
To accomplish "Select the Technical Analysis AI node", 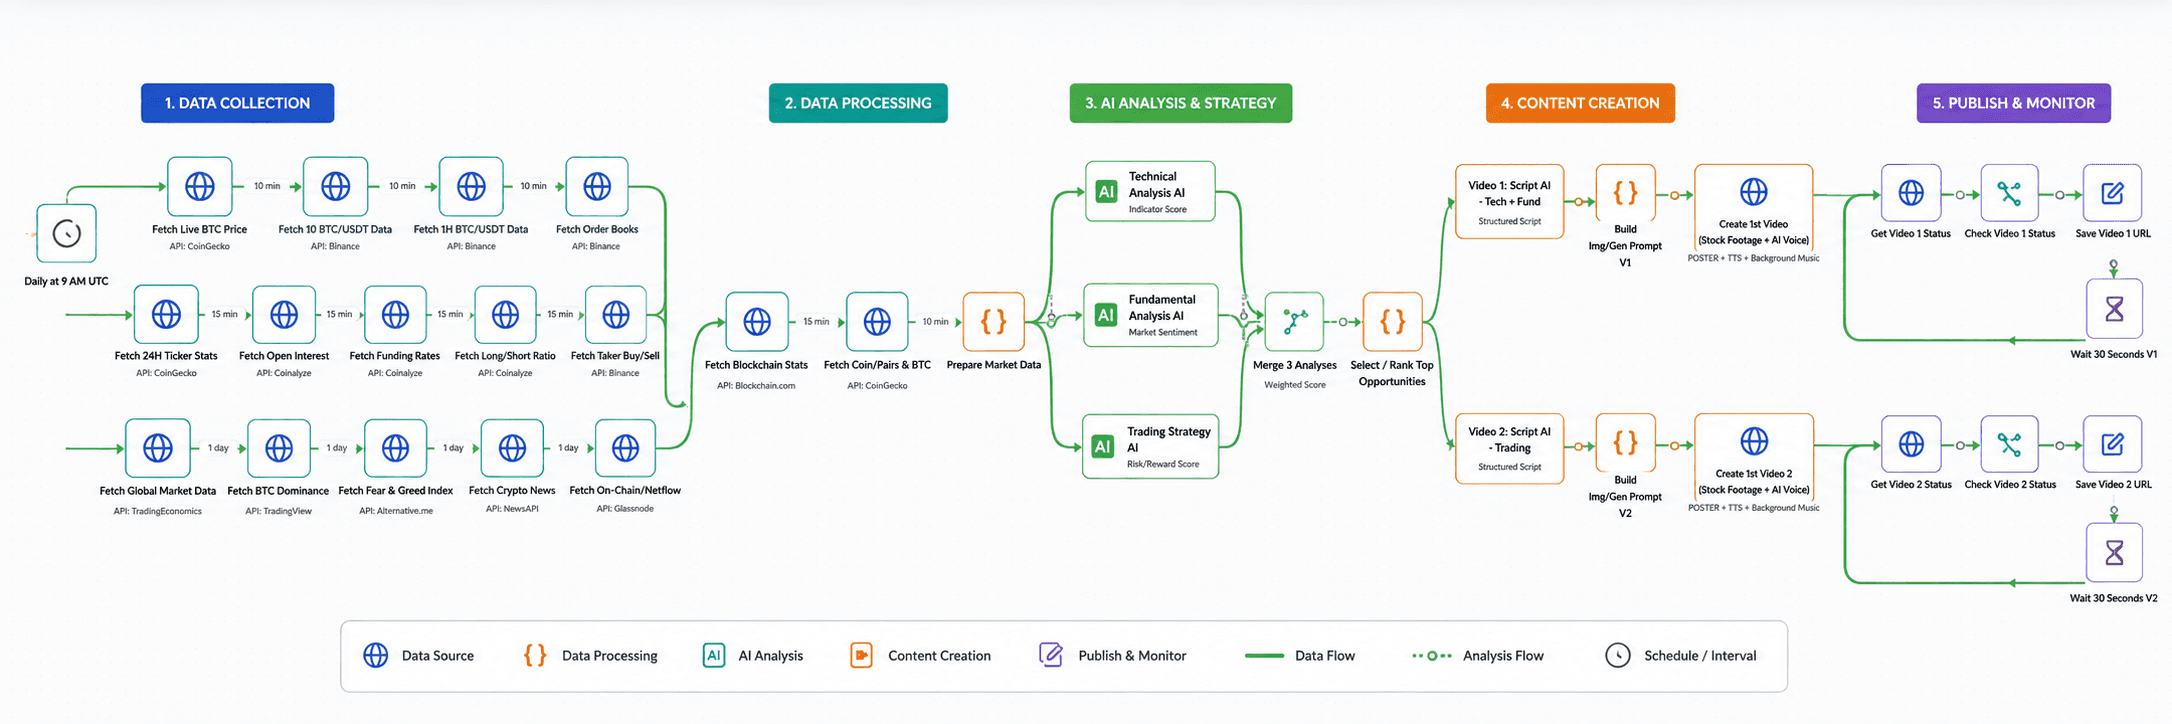I will pos(1150,191).
